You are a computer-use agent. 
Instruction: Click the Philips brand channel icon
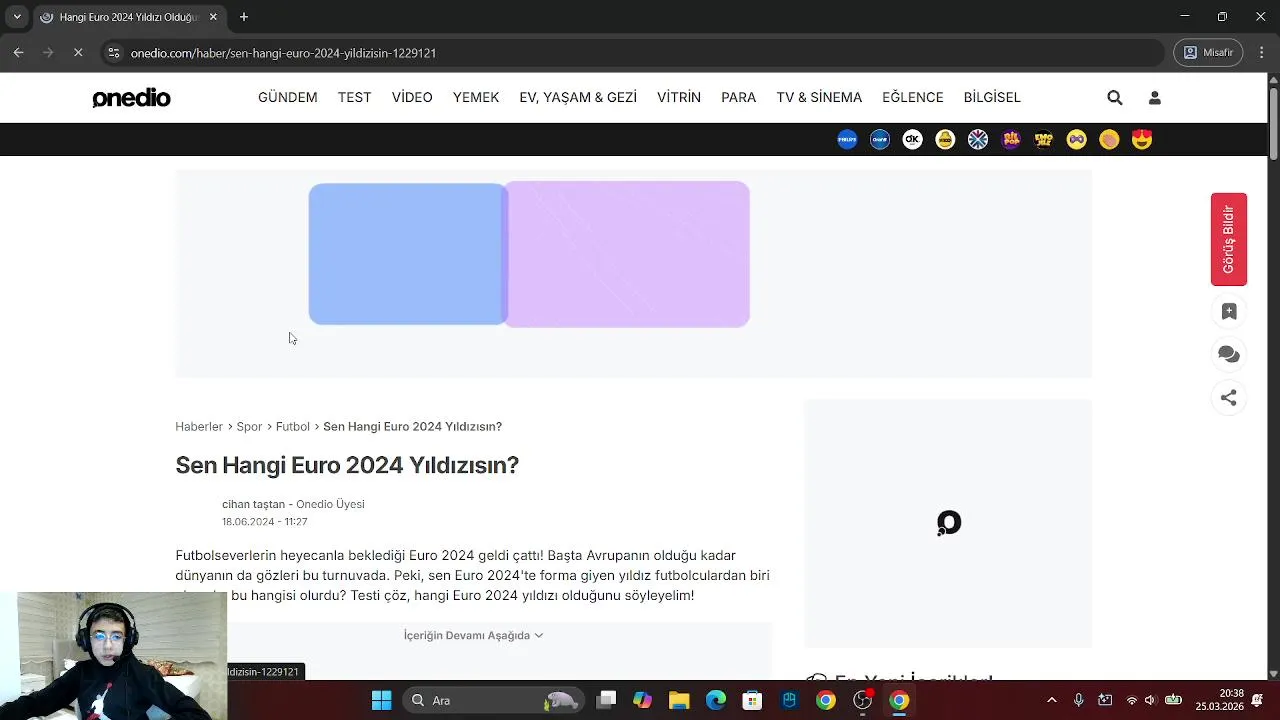(x=847, y=140)
